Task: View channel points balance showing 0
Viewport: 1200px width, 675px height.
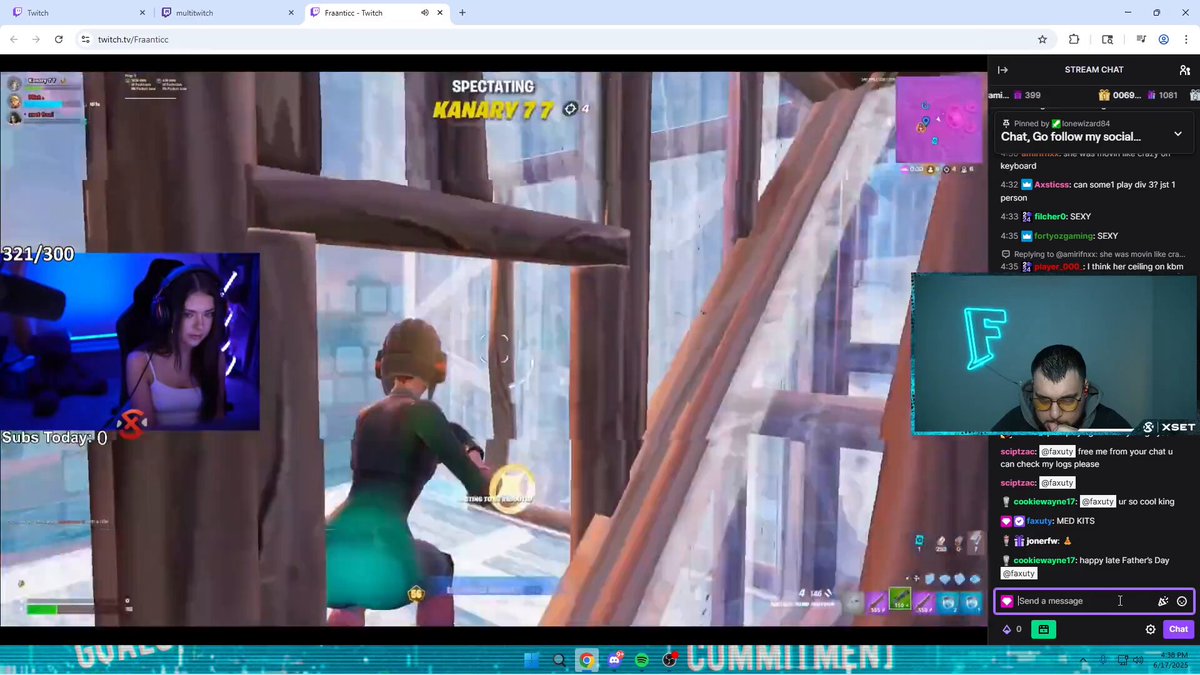Action: click(x=1012, y=629)
